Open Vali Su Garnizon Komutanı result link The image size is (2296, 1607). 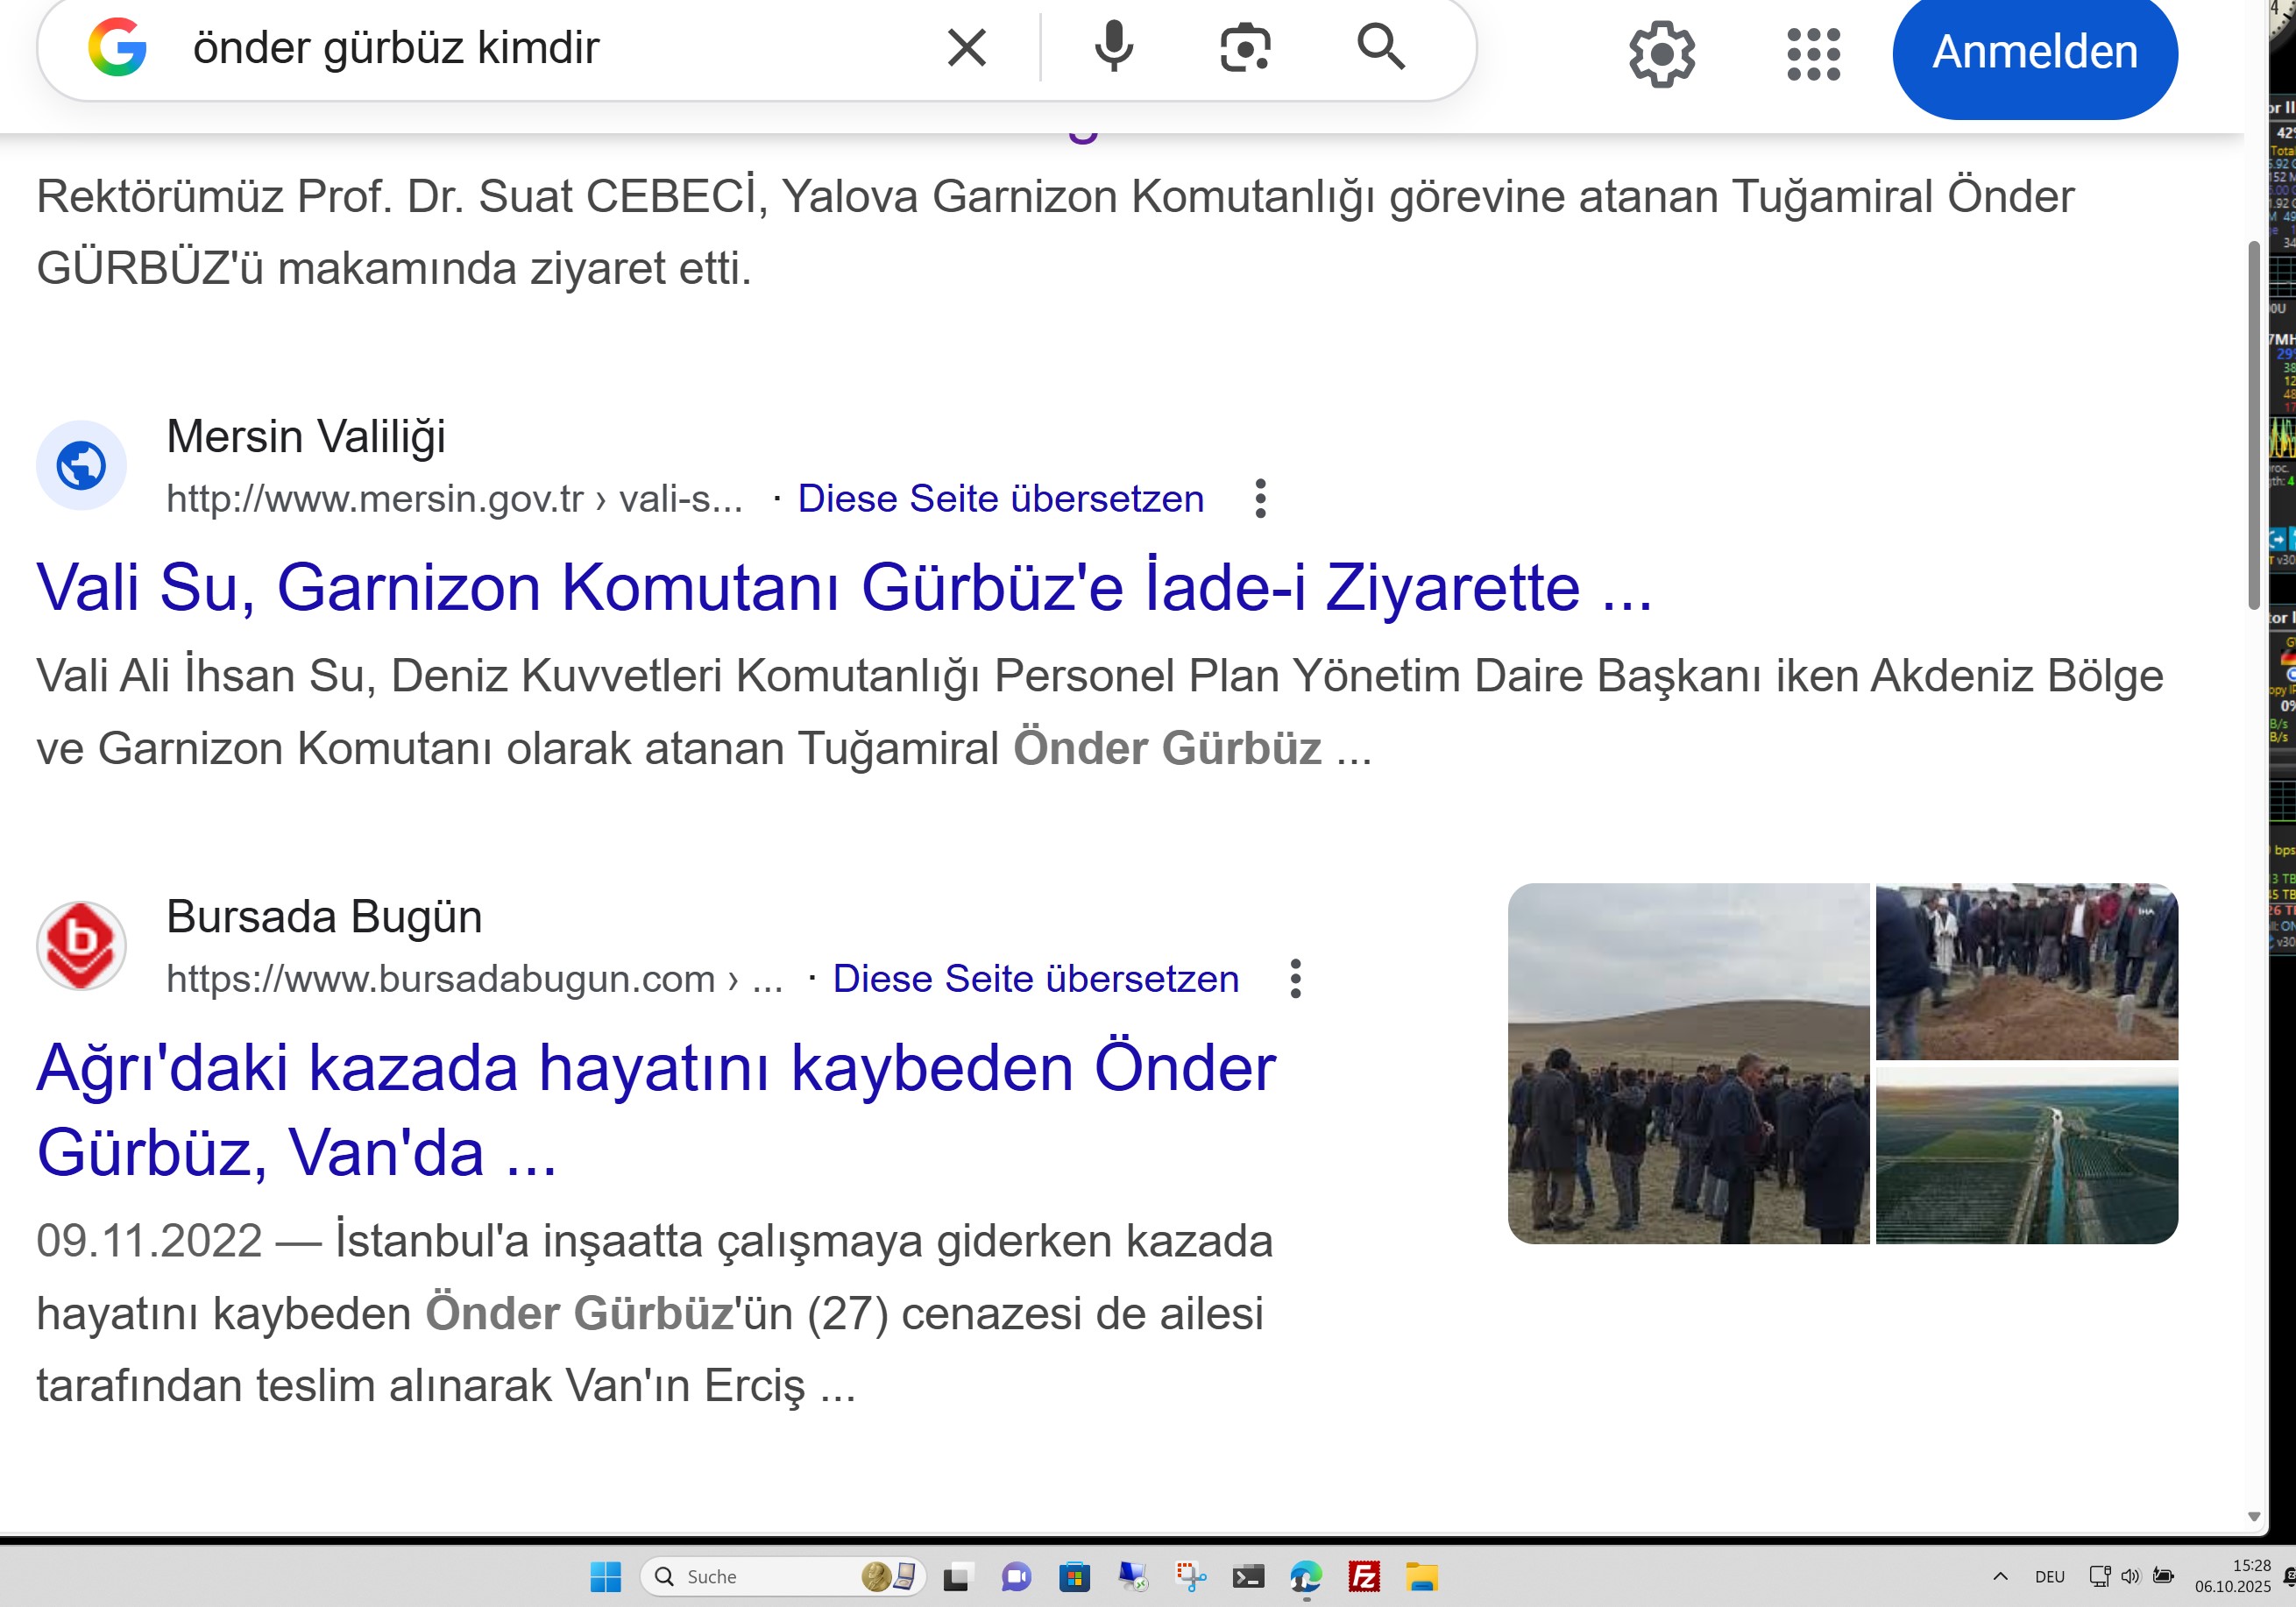[x=843, y=587]
